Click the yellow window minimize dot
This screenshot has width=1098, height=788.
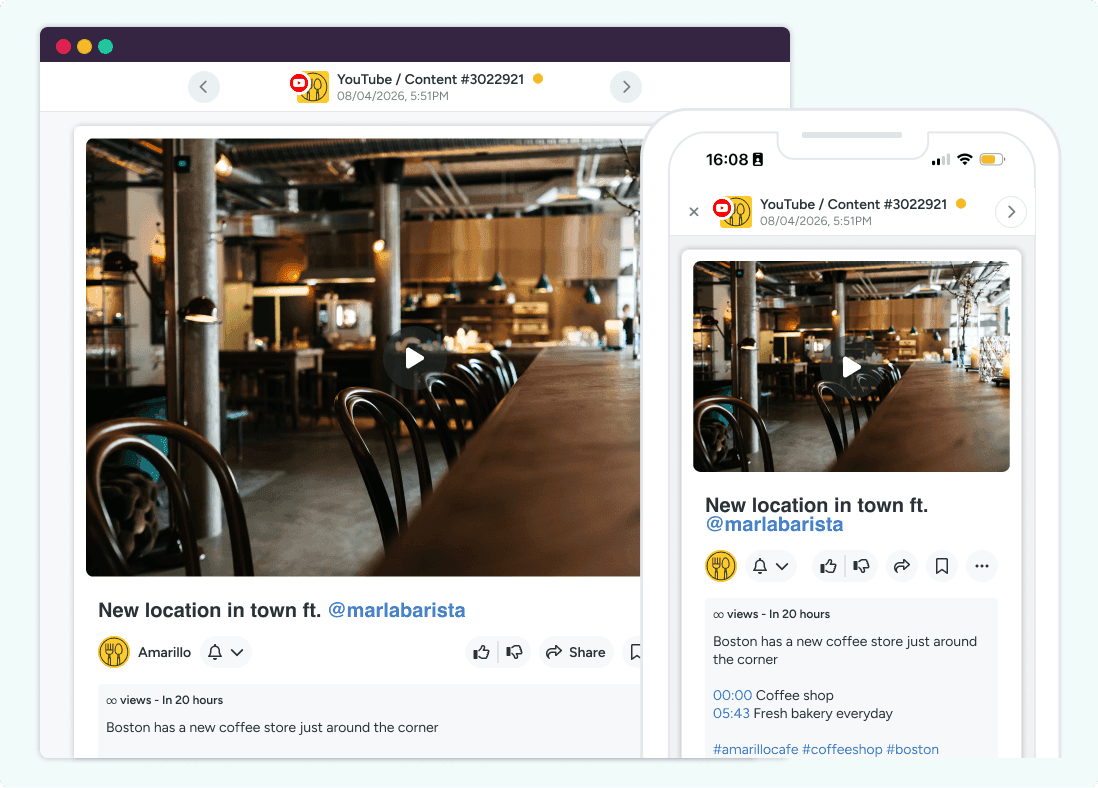coord(85,46)
